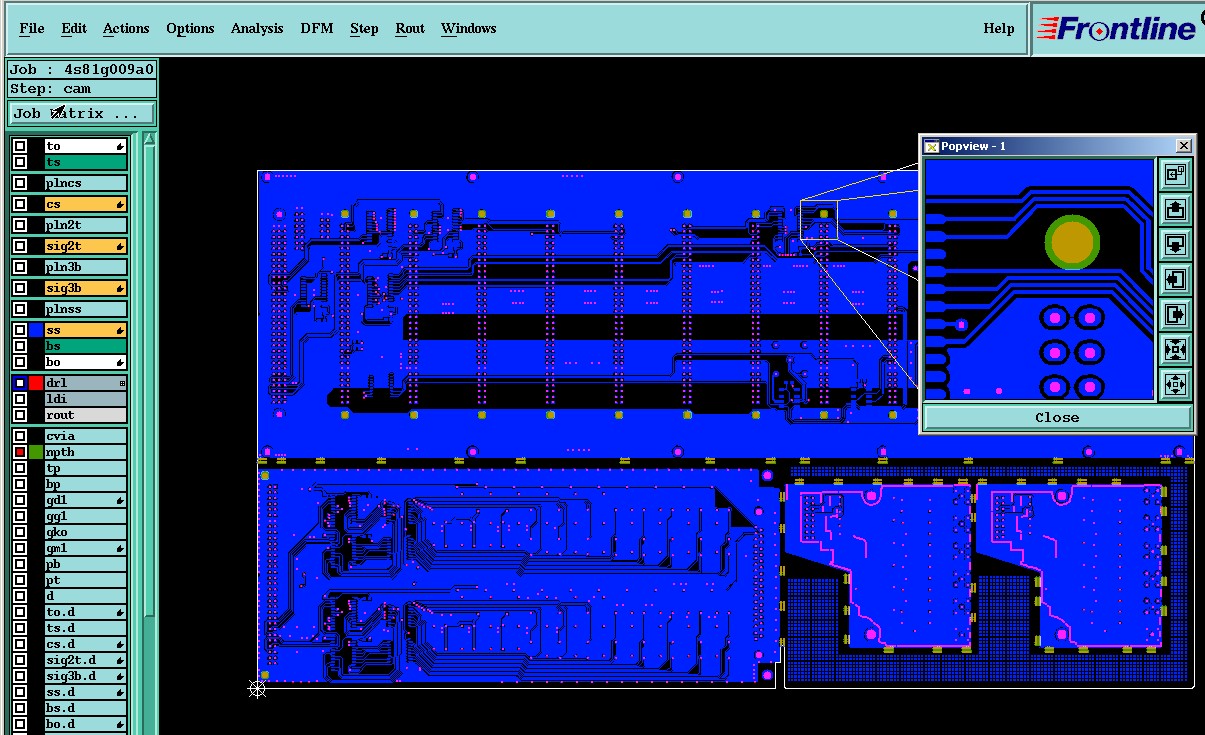Click the Popview title bar window icon

[x=931, y=146]
